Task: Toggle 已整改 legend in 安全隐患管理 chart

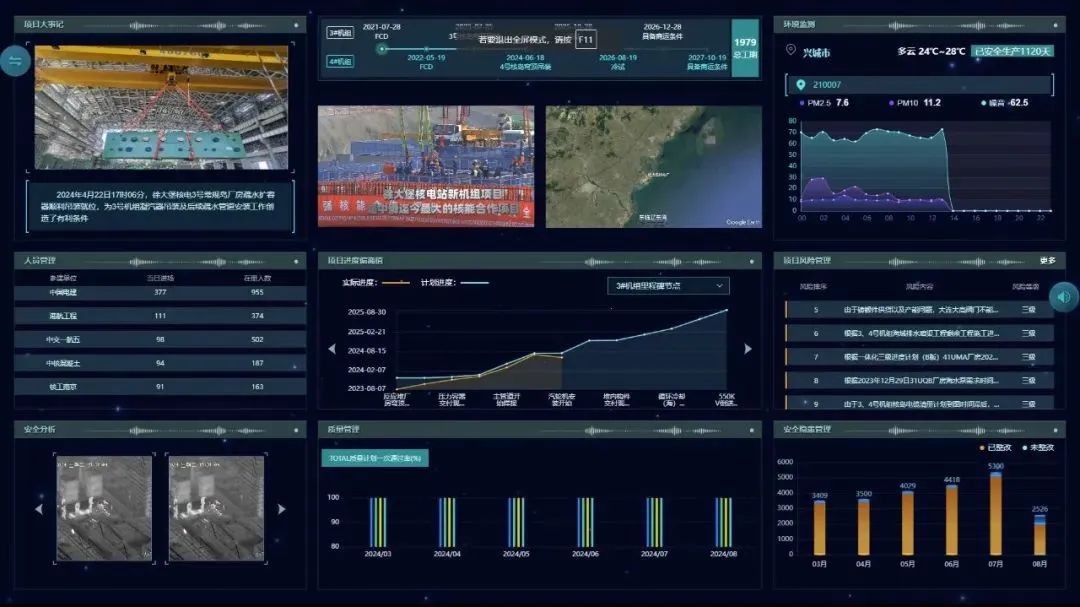Action: pos(995,447)
